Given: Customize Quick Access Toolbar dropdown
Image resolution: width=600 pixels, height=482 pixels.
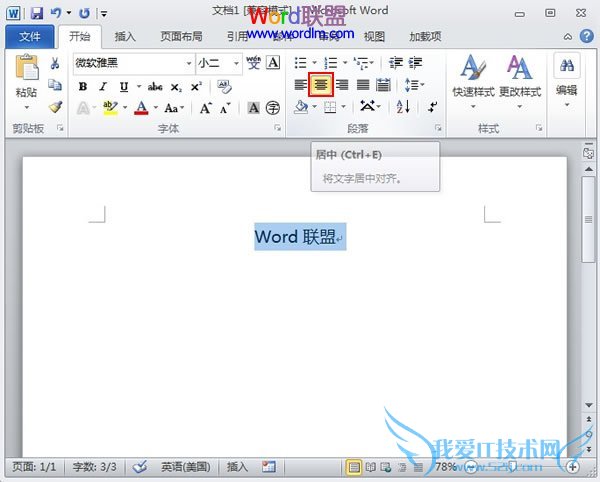Looking at the screenshot, I should [x=104, y=14].
